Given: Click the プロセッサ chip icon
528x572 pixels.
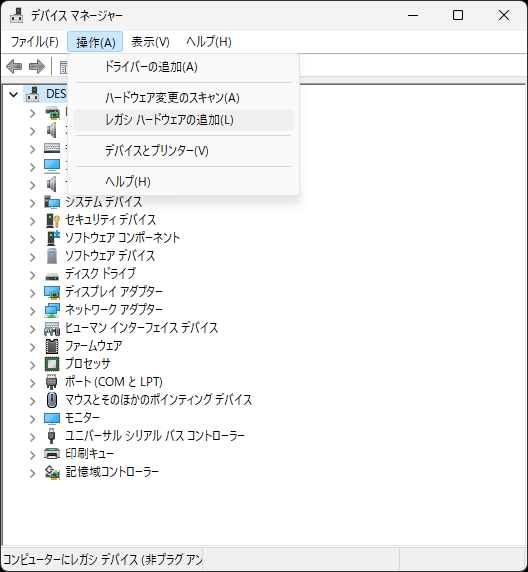Looking at the screenshot, I should [x=52, y=364].
